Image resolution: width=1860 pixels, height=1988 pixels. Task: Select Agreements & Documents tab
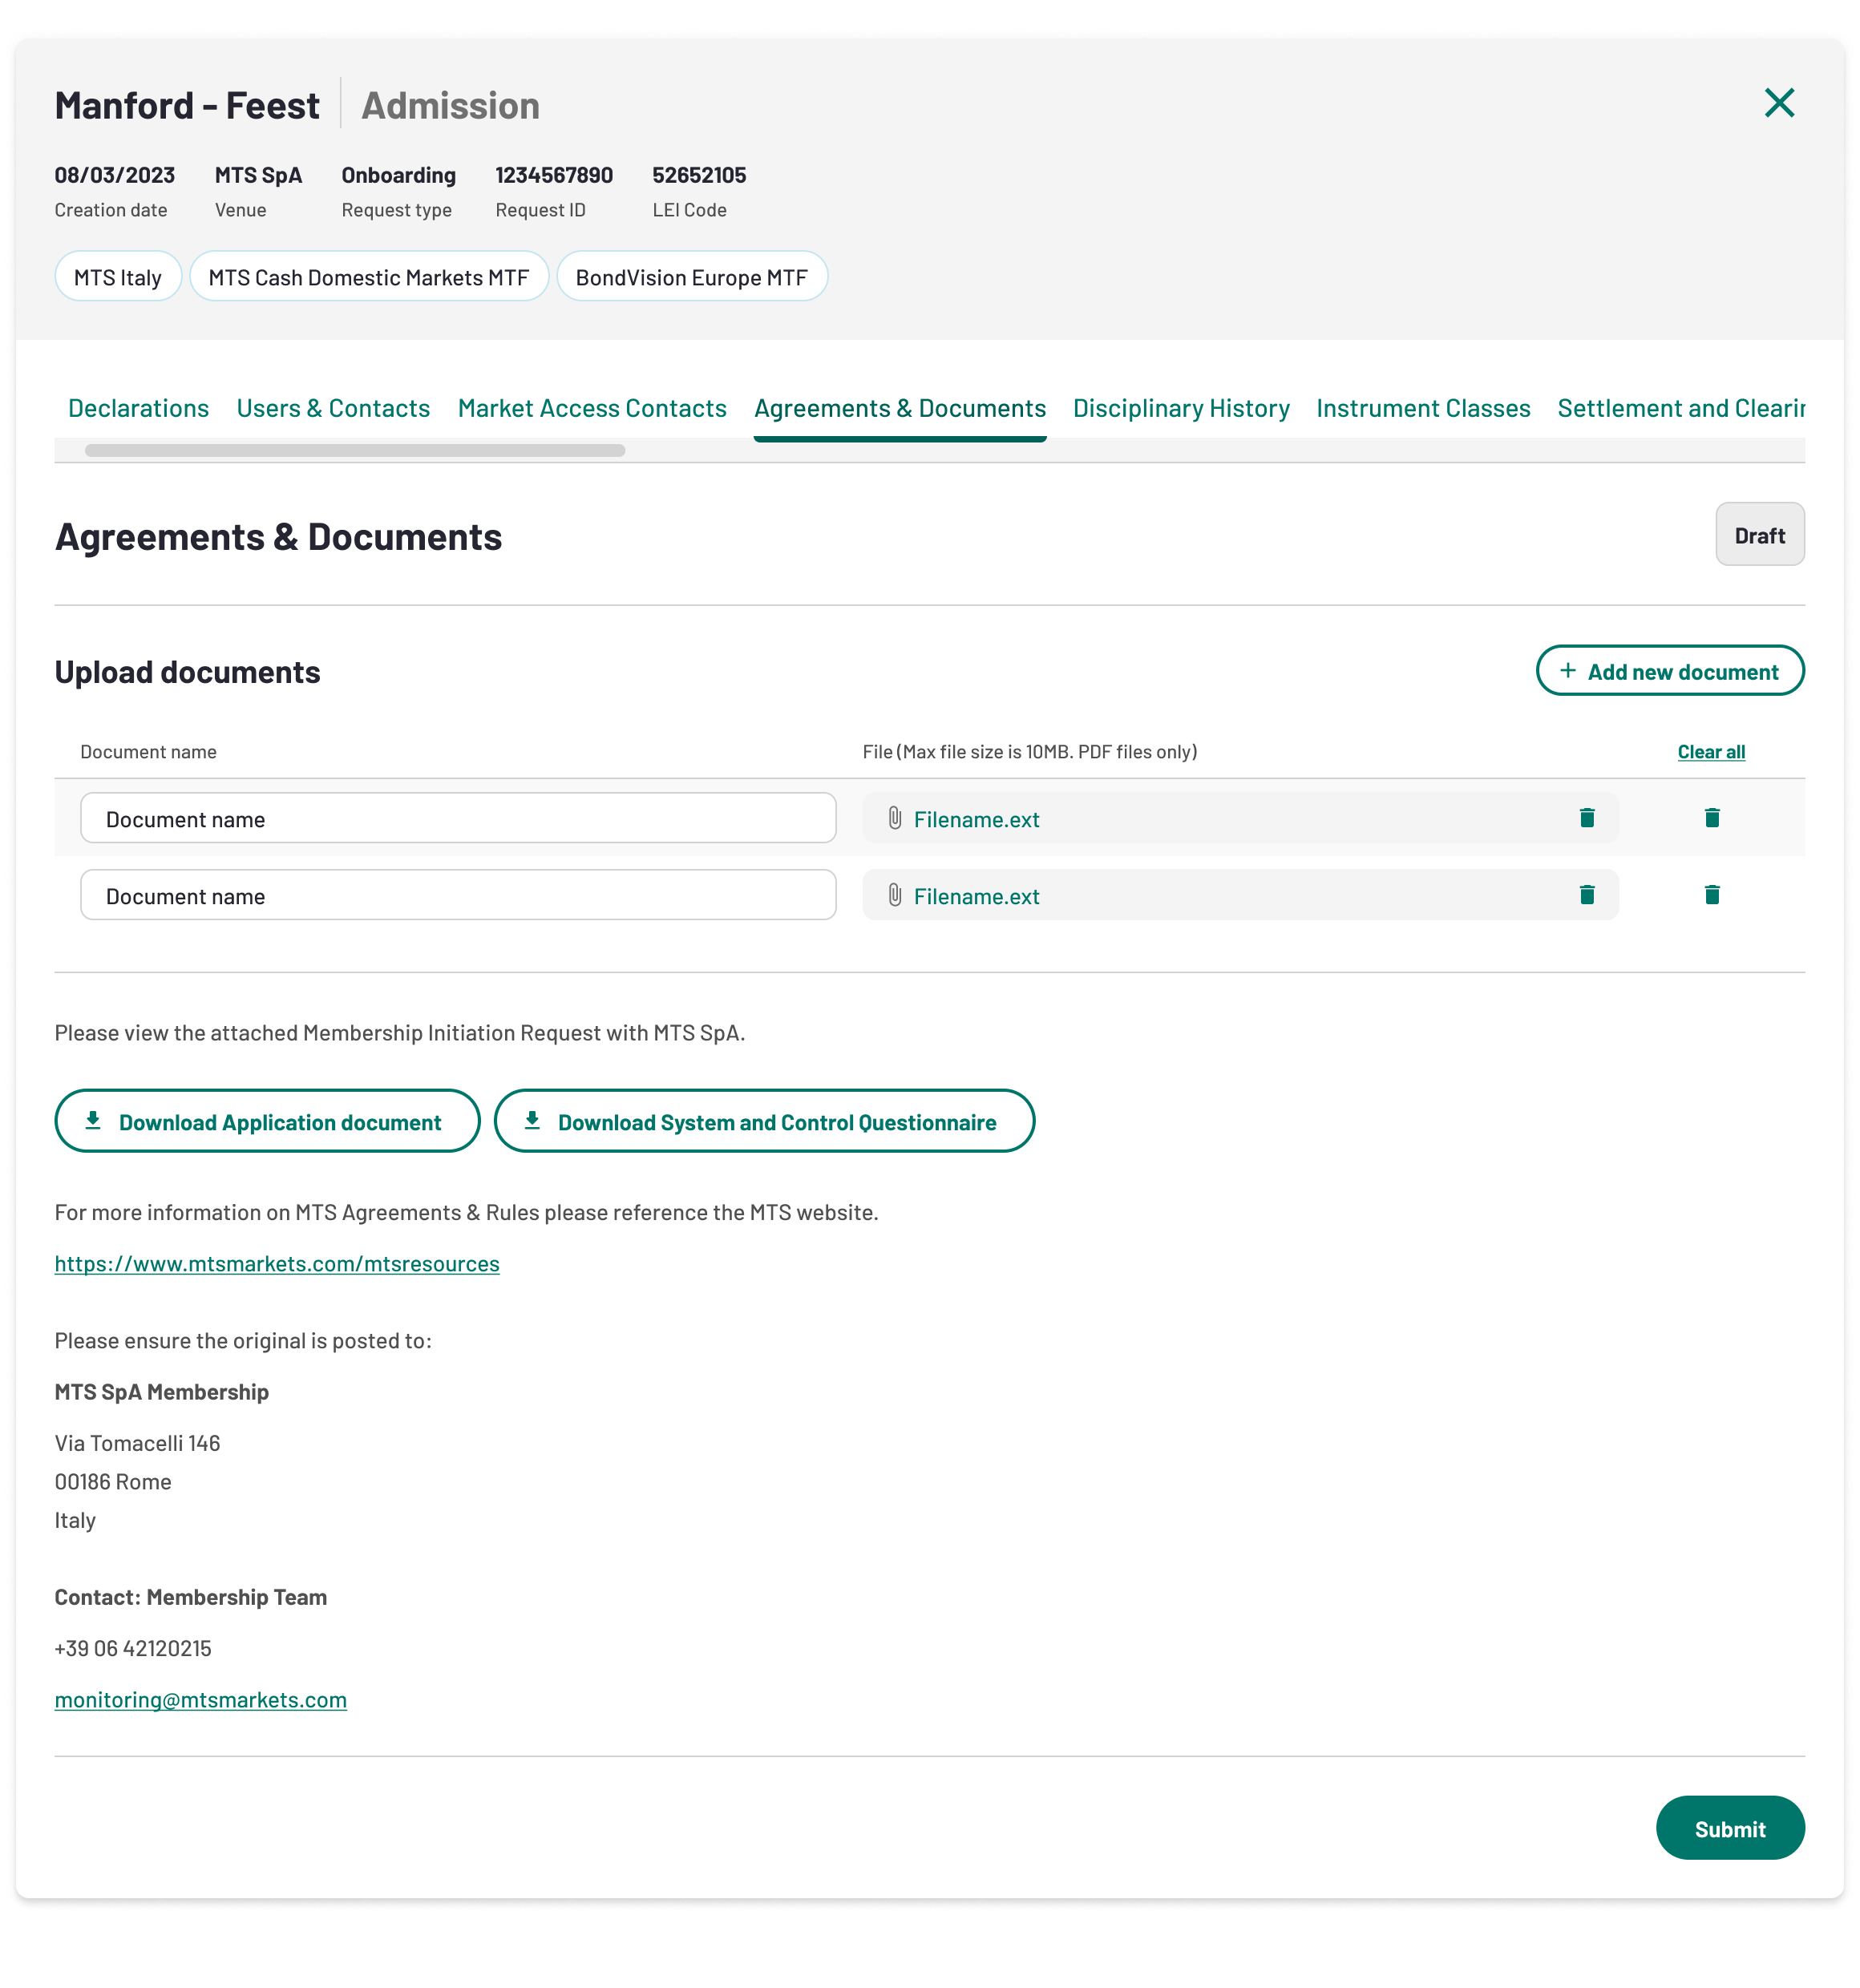(900, 408)
